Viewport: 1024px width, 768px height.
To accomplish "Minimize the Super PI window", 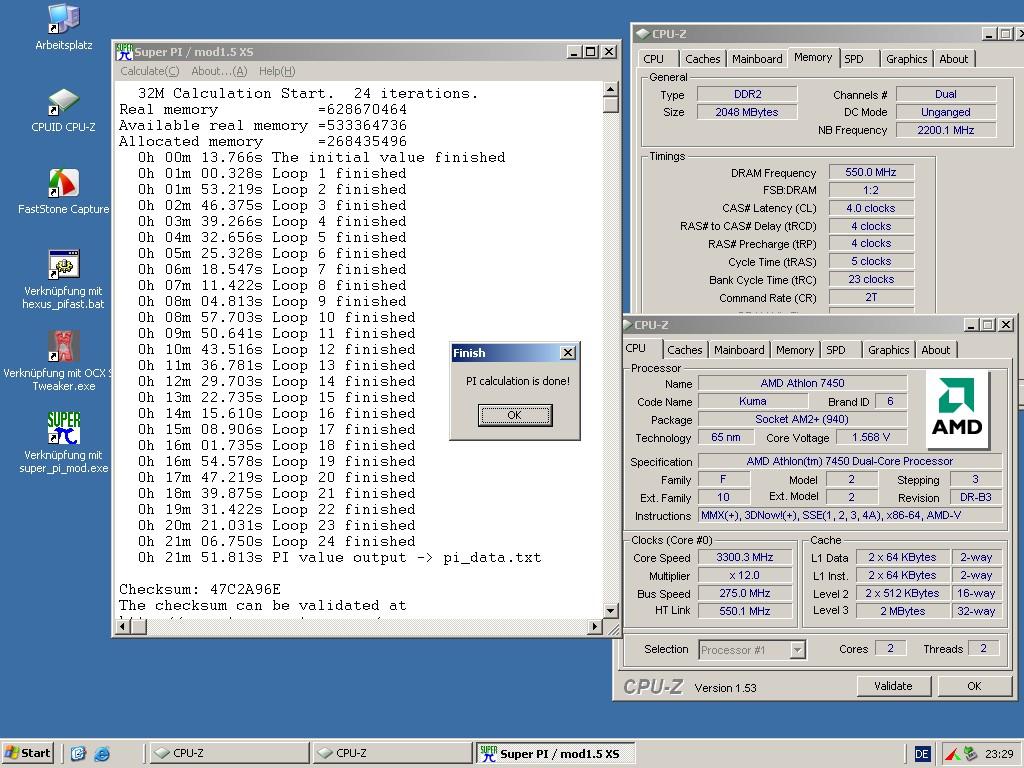I will click(x=574, y=52).
